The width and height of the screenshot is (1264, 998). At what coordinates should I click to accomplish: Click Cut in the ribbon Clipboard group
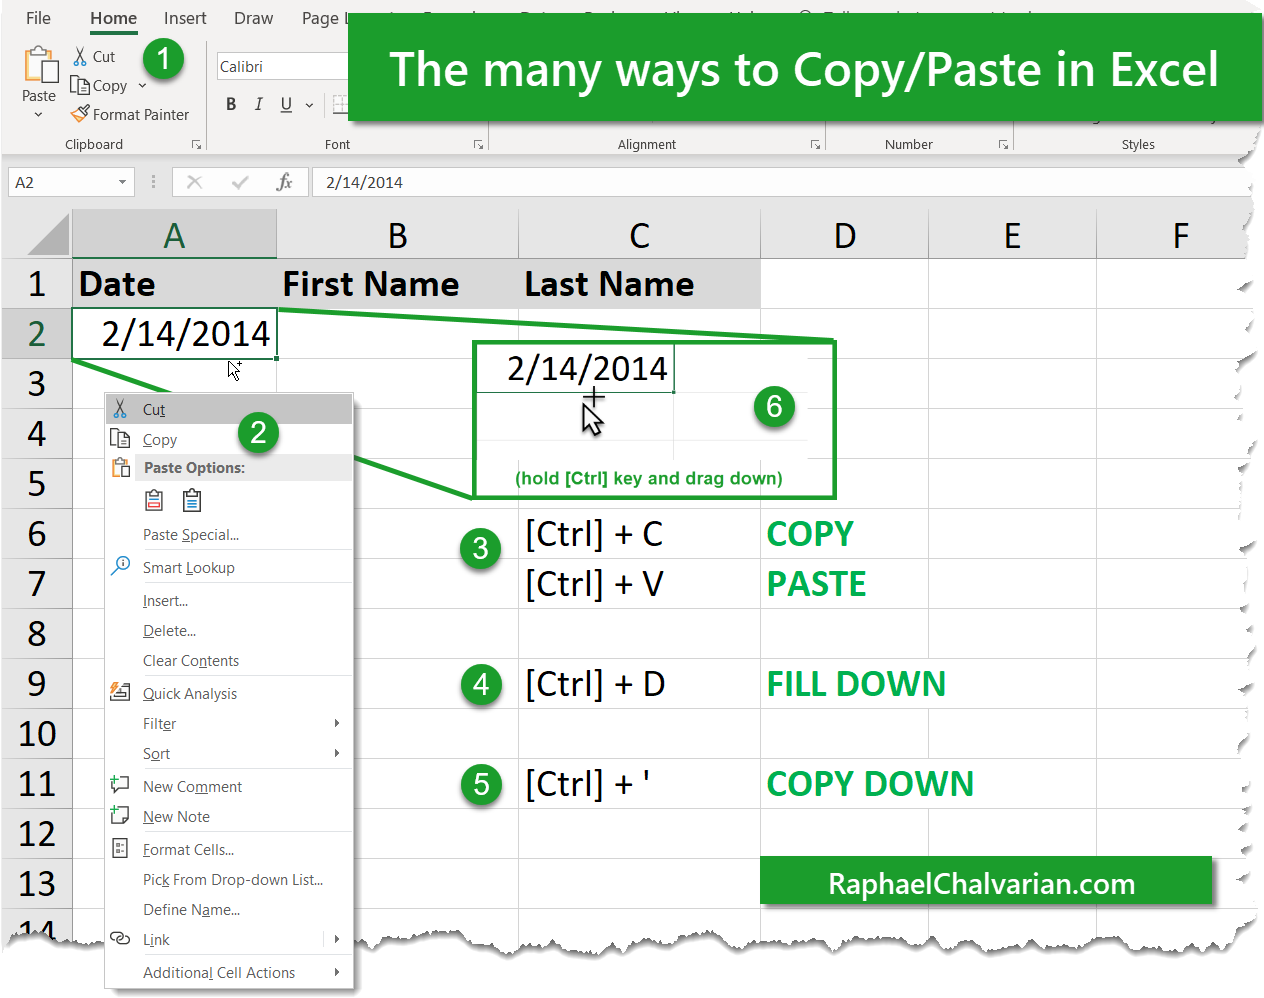pyautogui.click(x=94, y=57)
